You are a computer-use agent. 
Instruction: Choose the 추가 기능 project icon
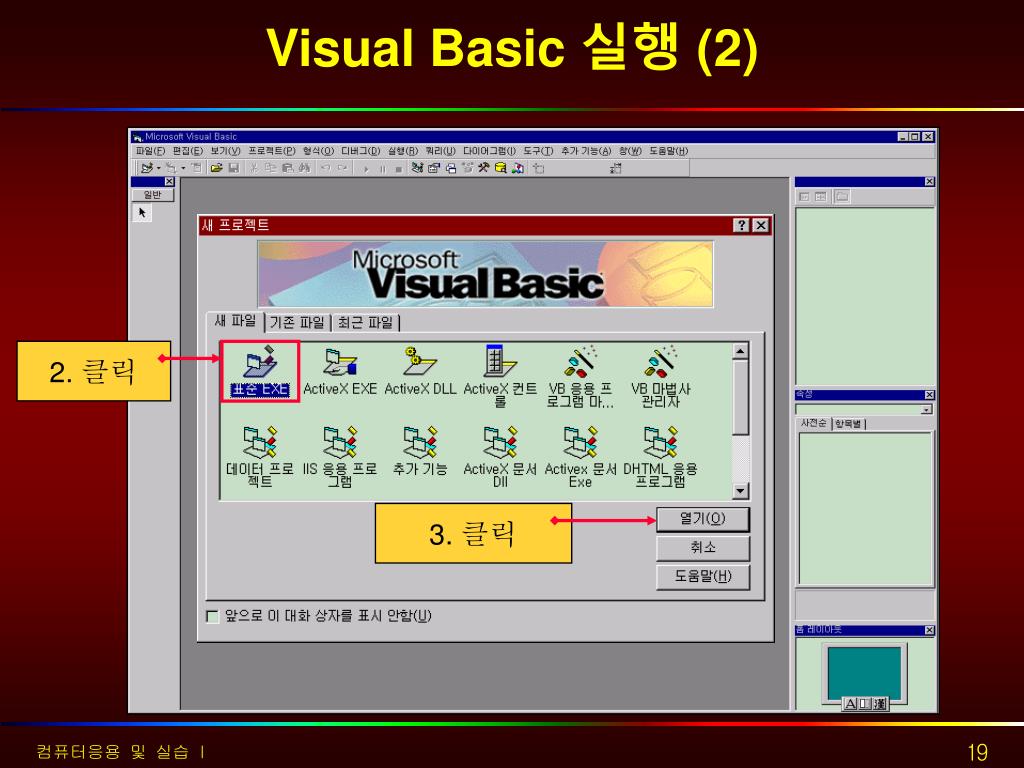pyautogui.click(x=420, y=451)
